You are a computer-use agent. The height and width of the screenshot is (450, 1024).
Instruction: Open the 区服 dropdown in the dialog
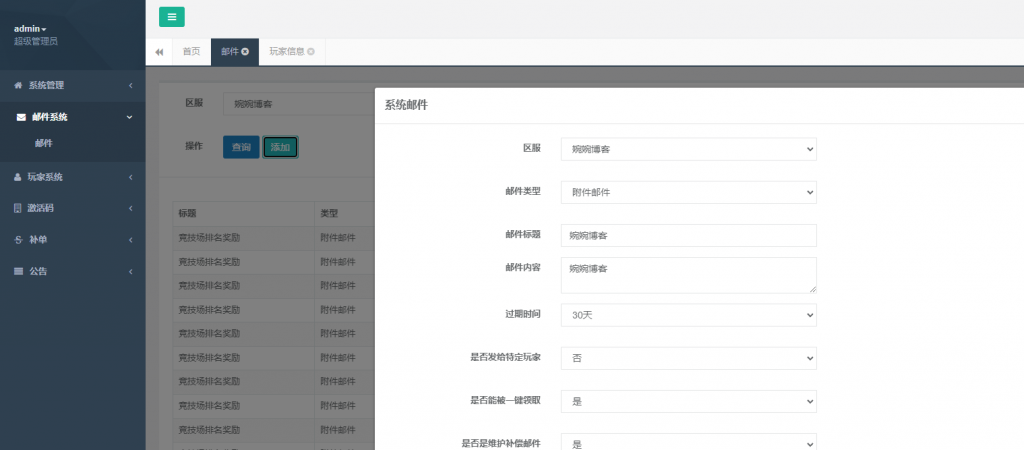coord(688,149)
